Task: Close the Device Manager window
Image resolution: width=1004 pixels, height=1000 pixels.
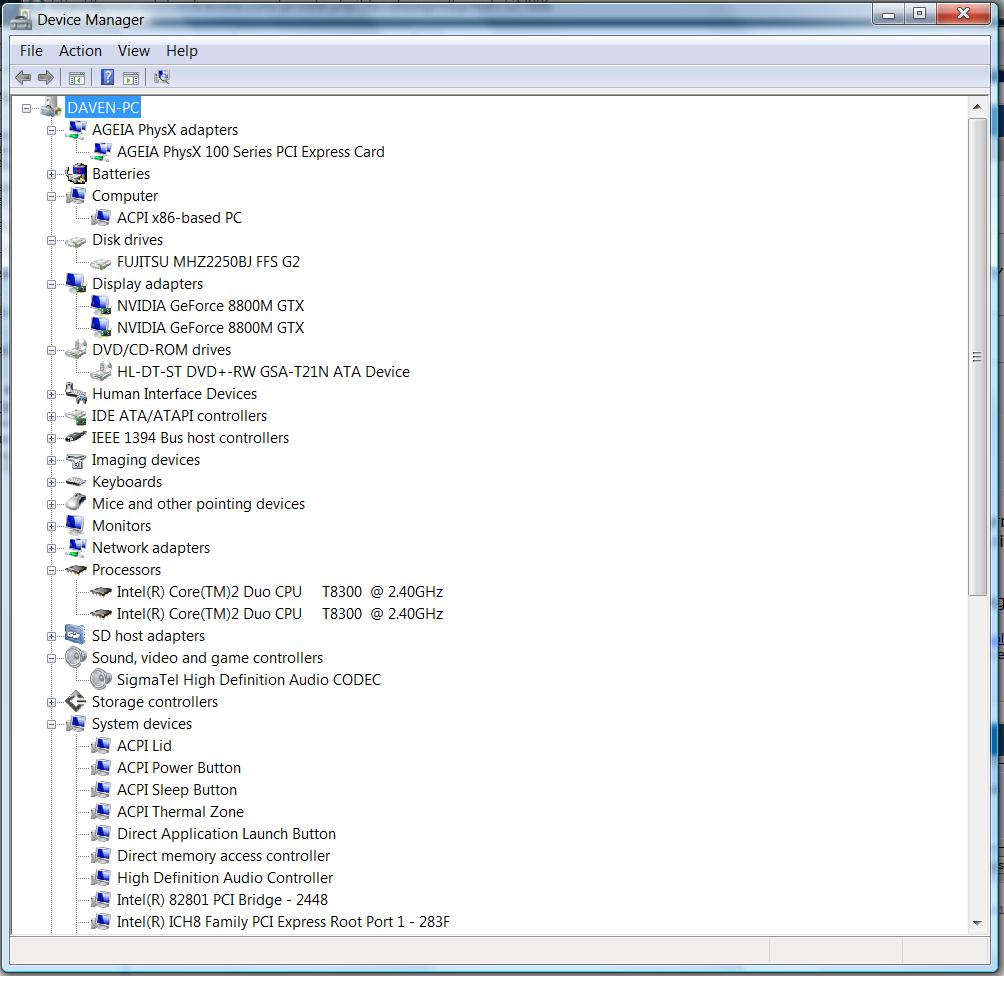Action: pyautogui.click(x=963, y=14)
